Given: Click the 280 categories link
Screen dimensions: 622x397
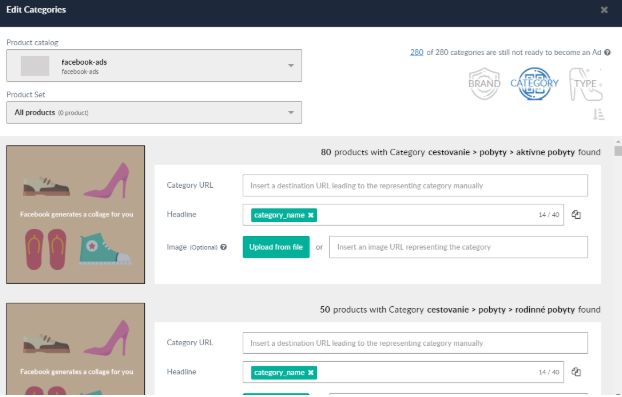Looking at the screenshot, I should pos(417,52).
